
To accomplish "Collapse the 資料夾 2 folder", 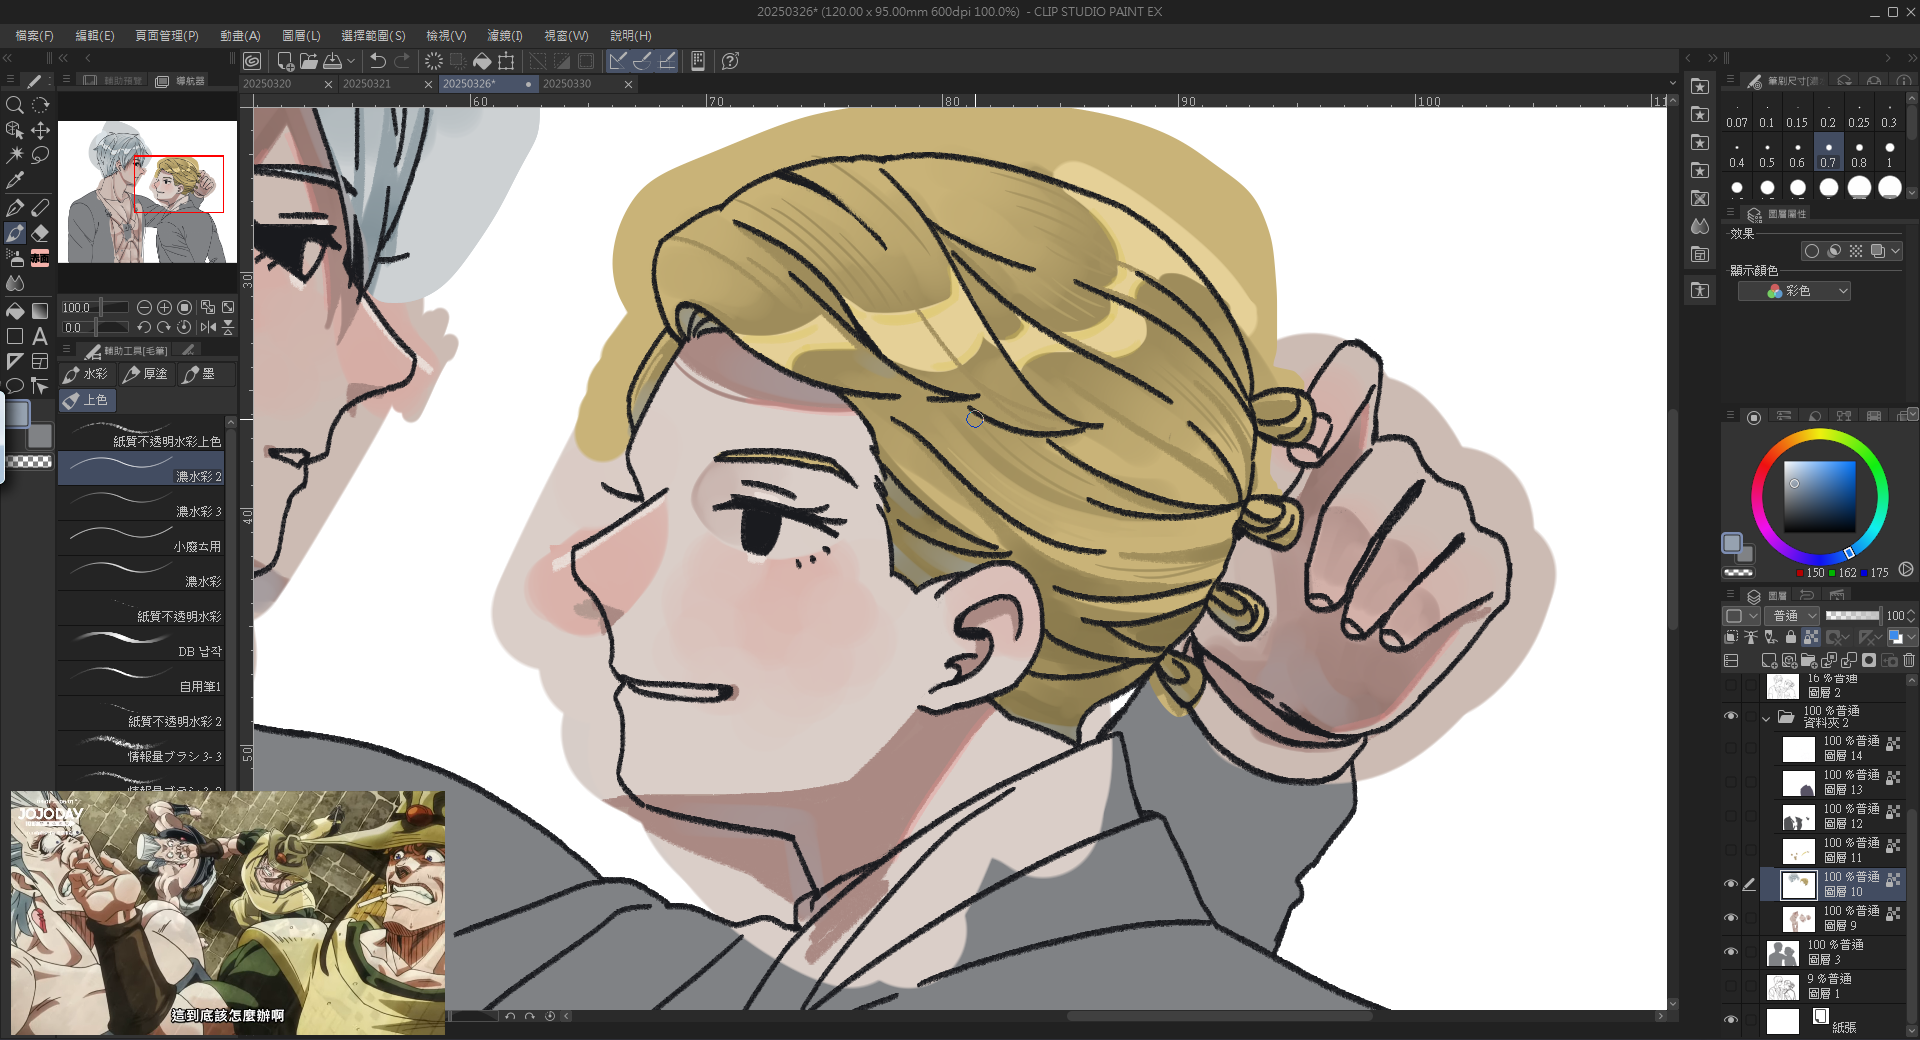I will tap(1766, 718).
